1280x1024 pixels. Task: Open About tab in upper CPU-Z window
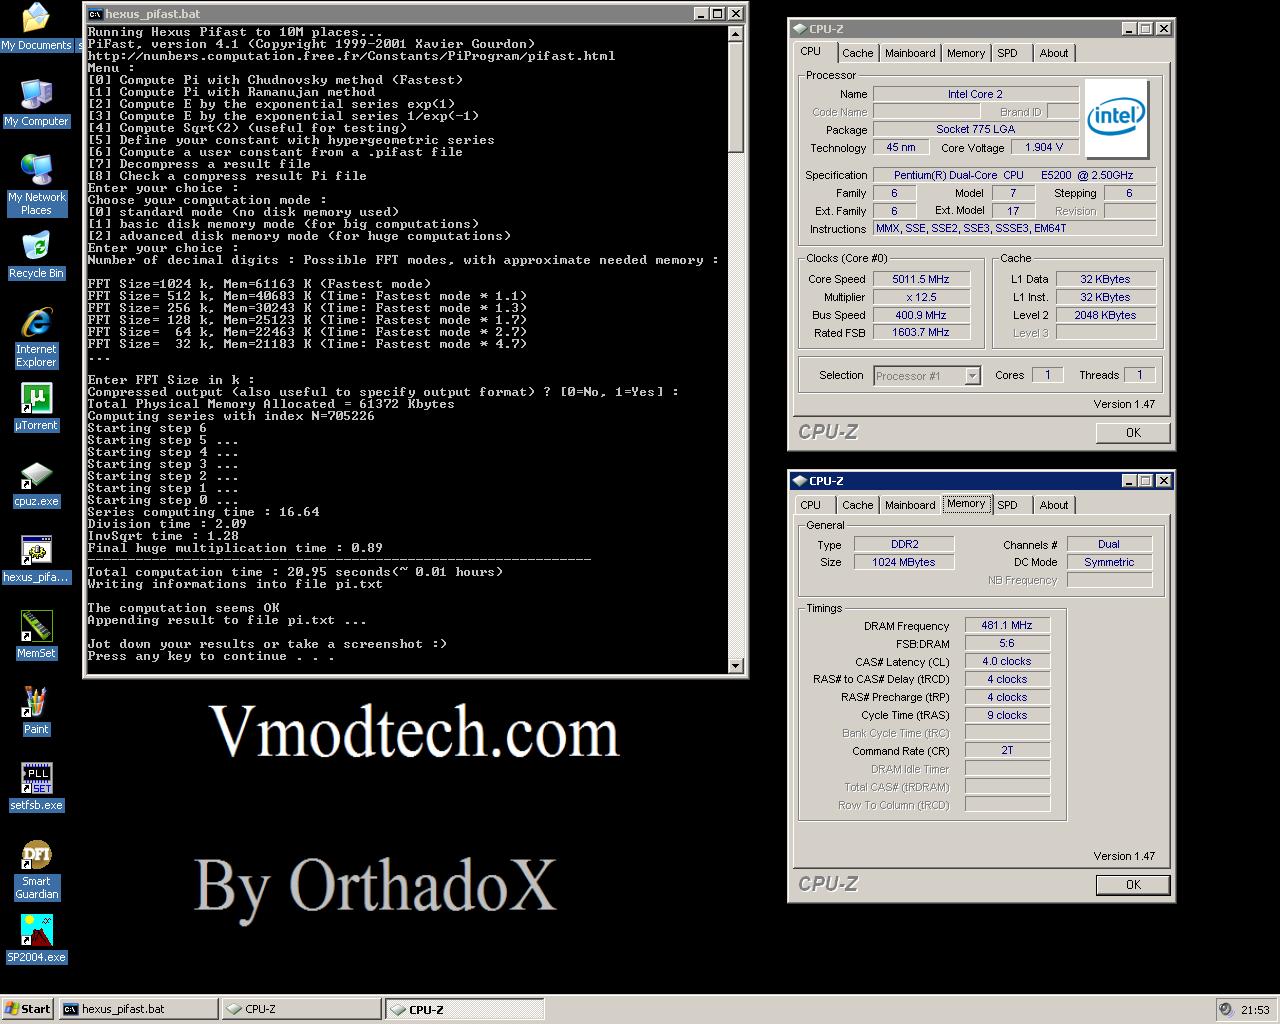(1054, 53)
